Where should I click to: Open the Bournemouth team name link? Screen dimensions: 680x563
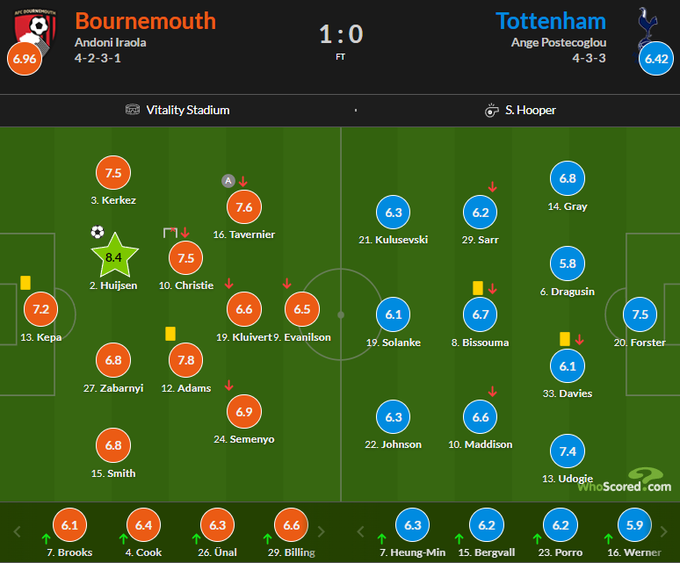coord(145,20)
